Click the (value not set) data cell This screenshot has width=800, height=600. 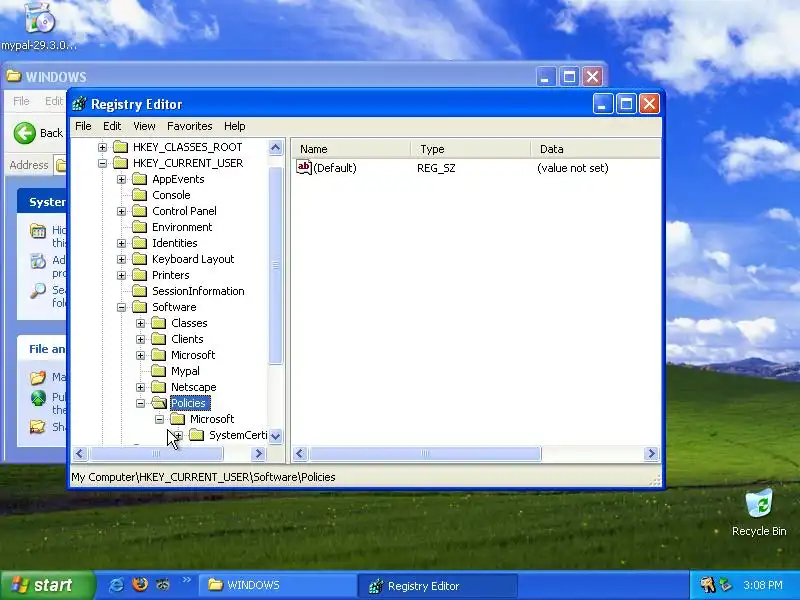click(x=572, y=168)
